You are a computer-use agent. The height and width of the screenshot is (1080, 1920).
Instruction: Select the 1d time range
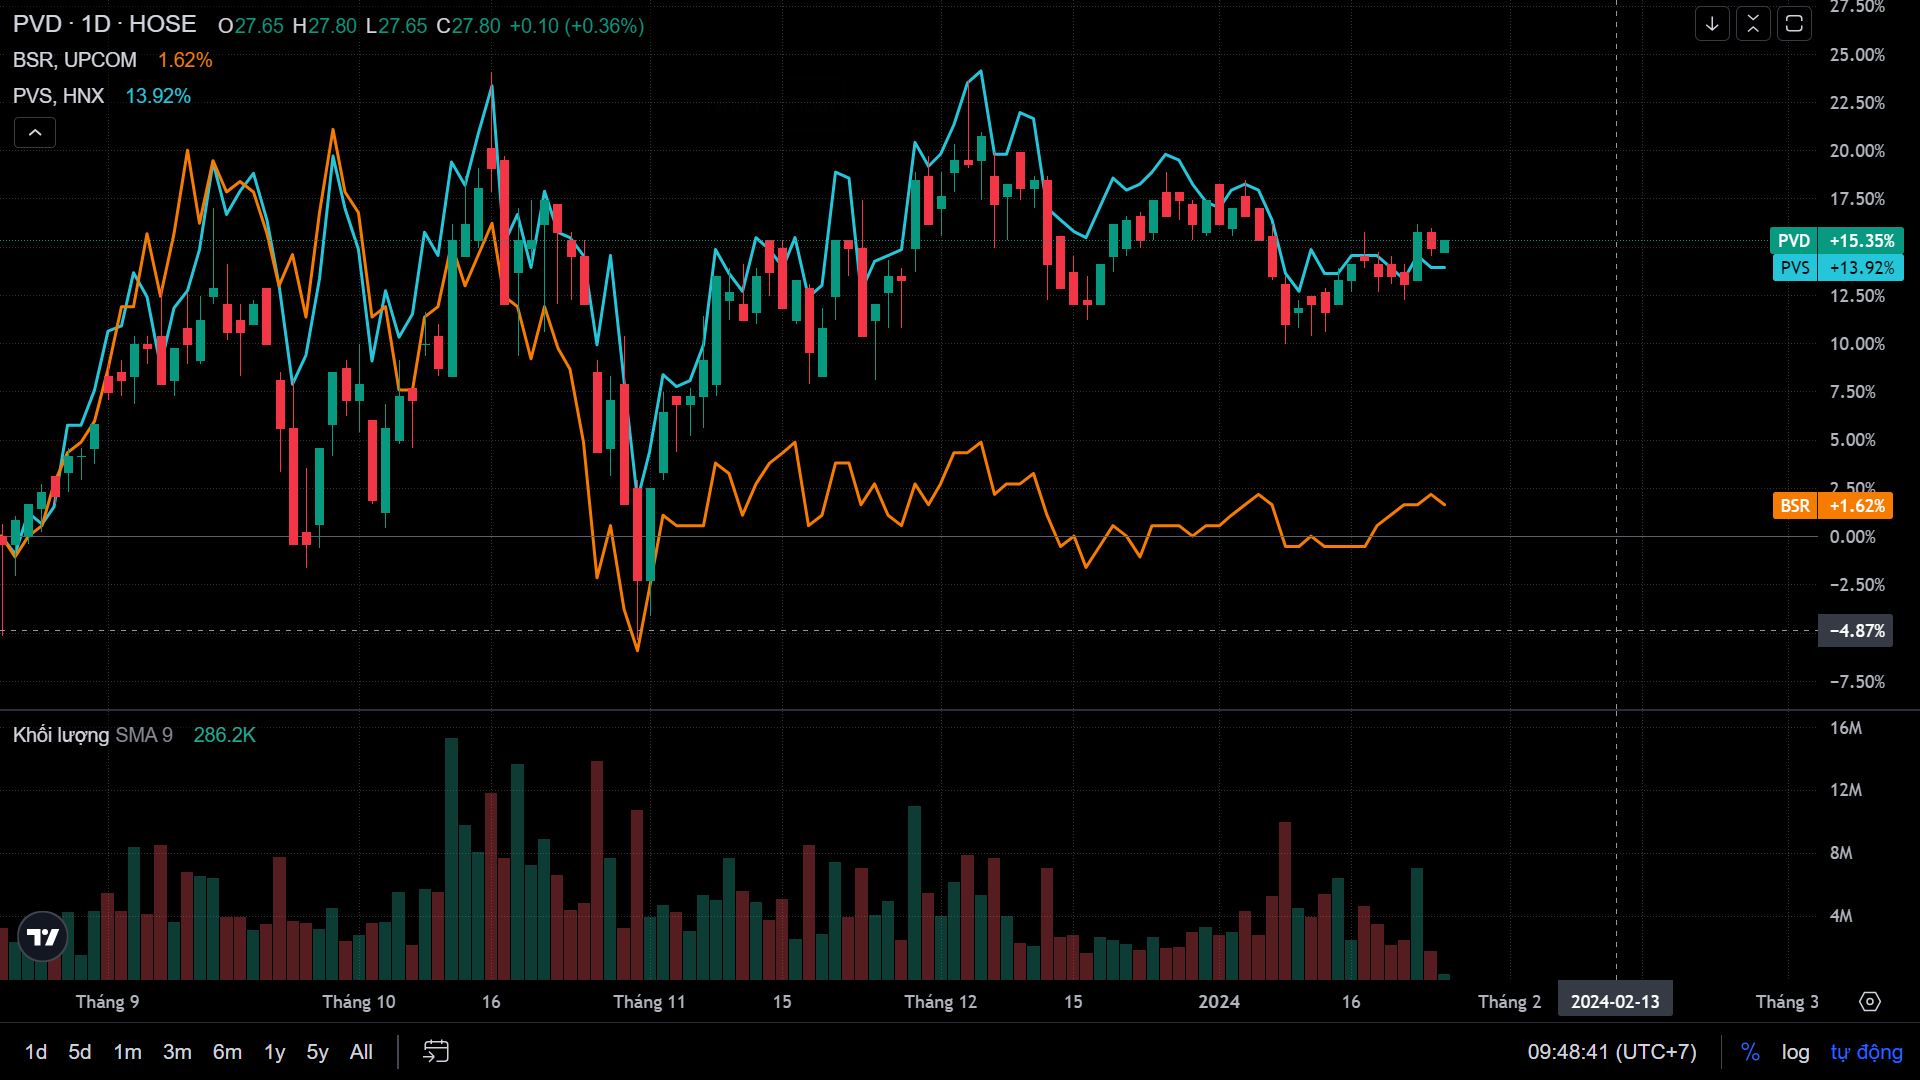pyautogui.click(x=36, y=1052)
